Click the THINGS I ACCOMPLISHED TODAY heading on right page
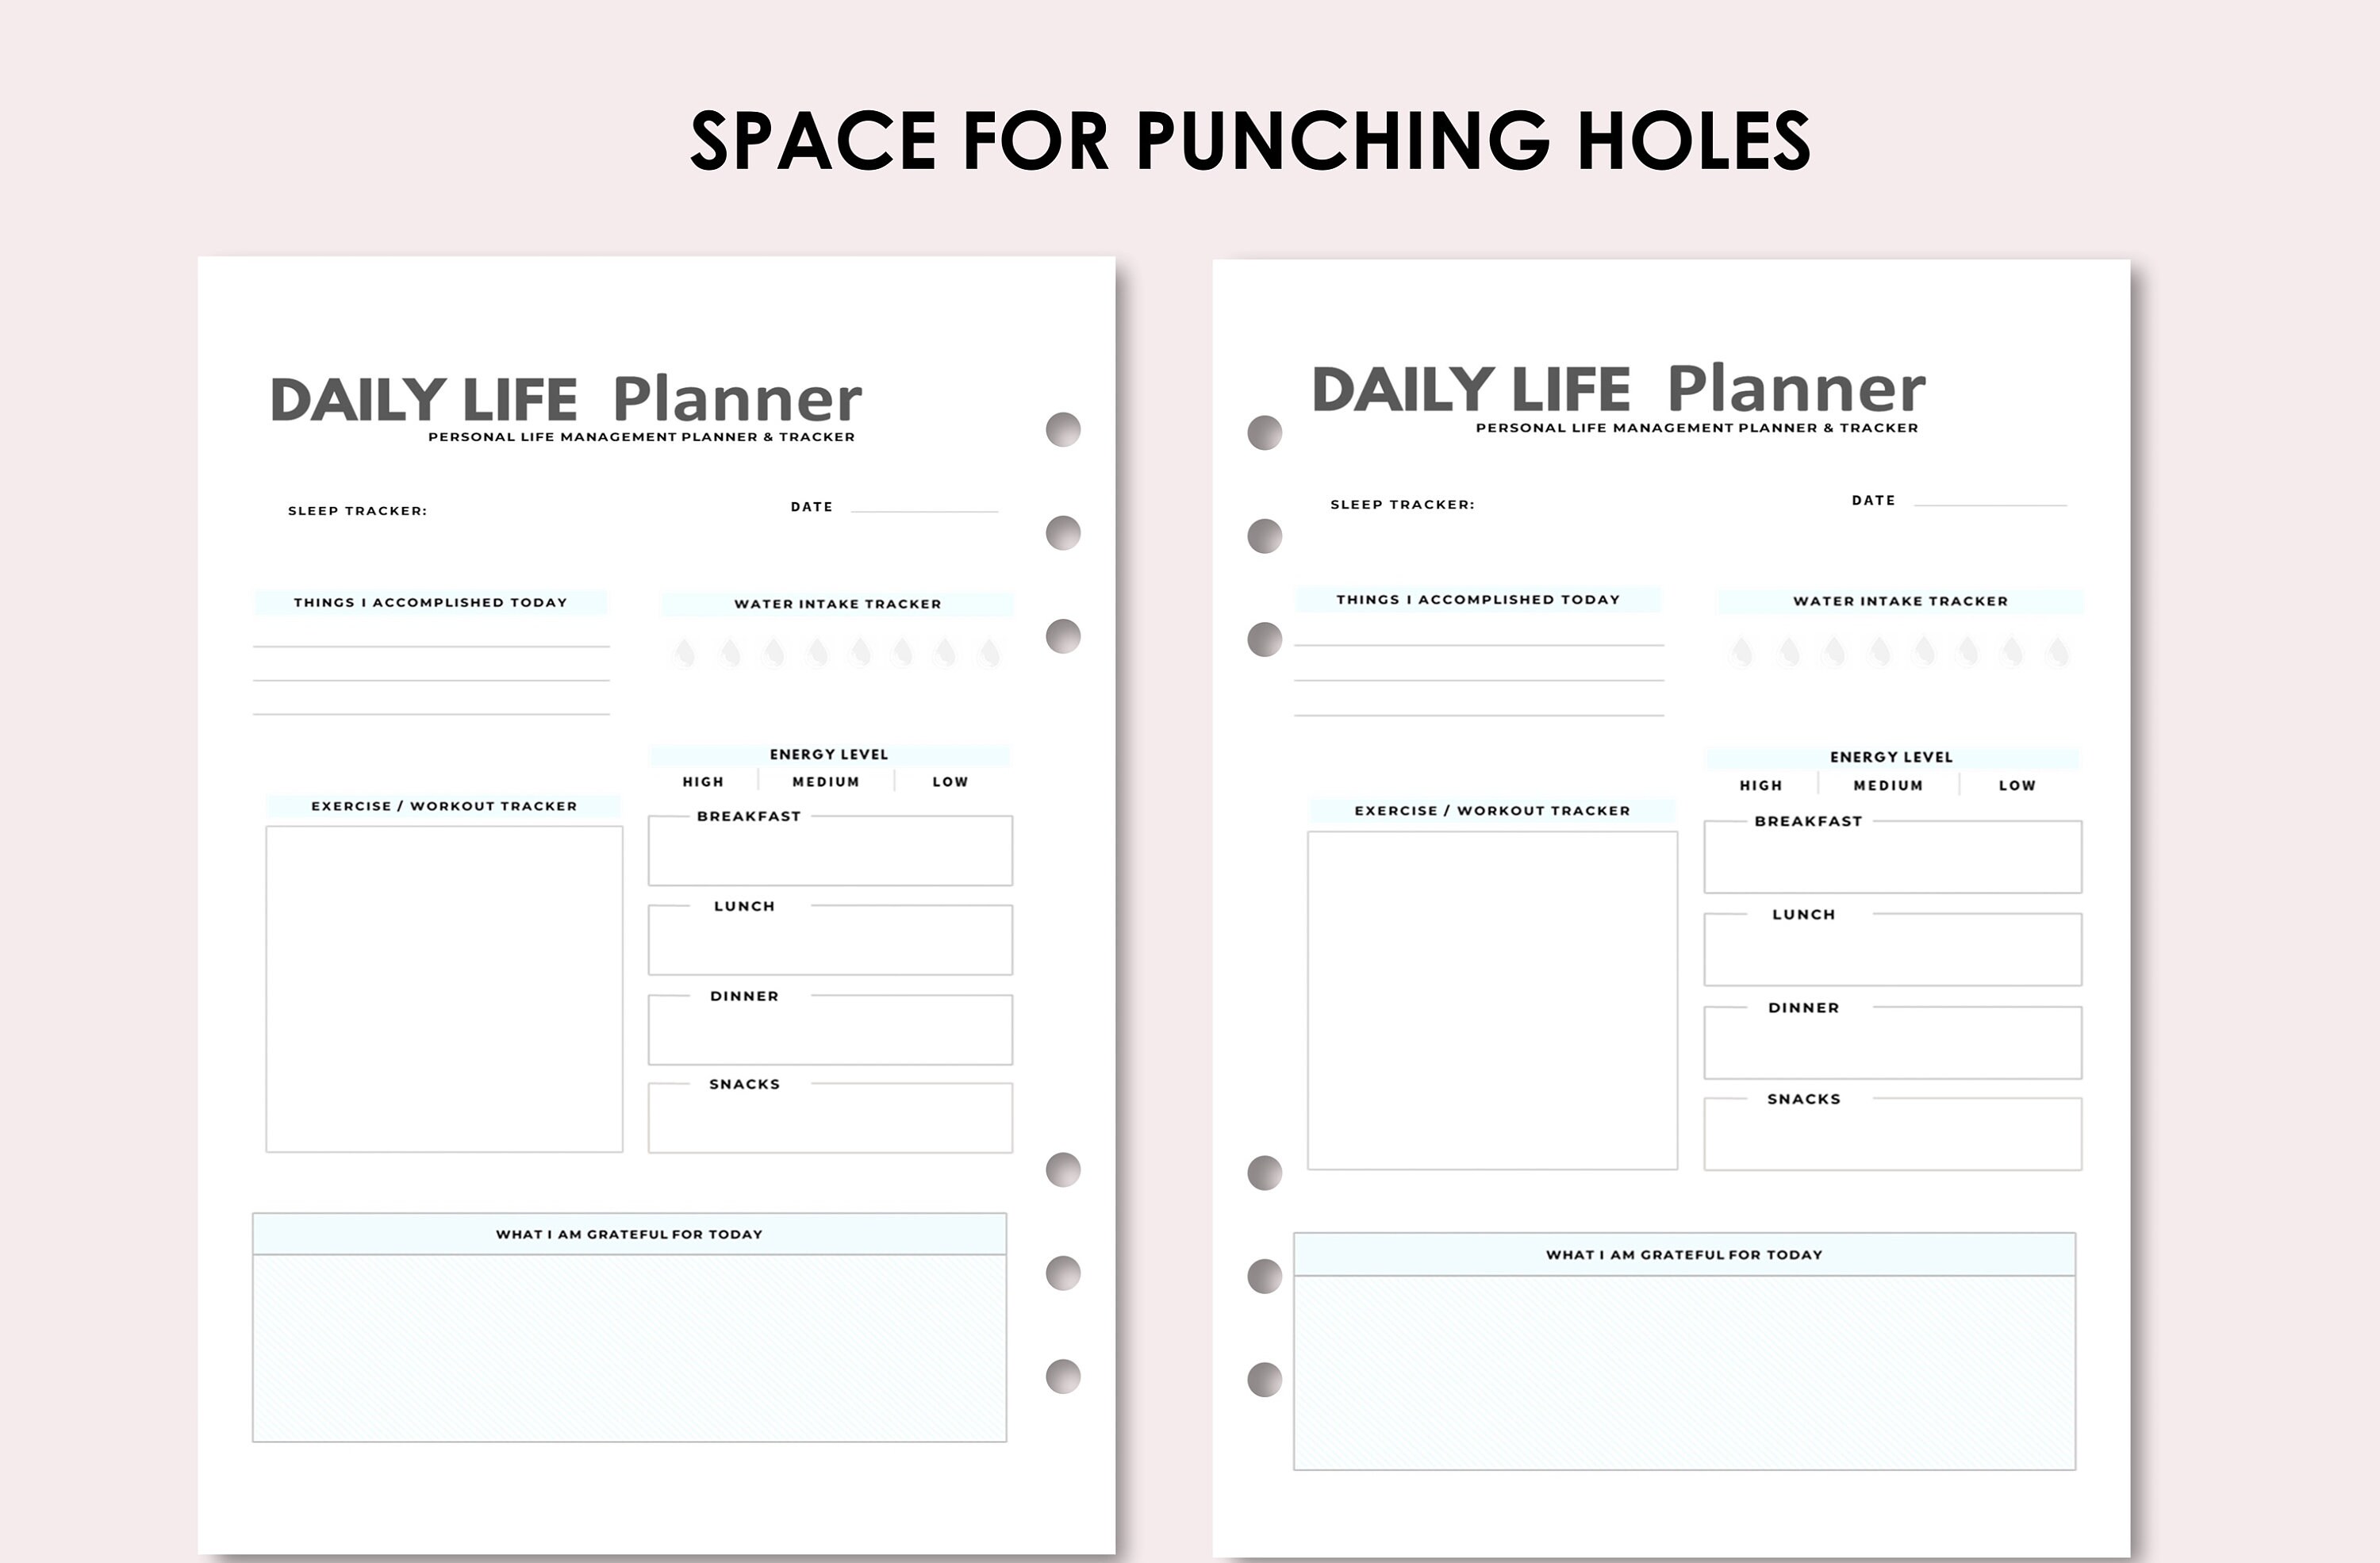This screenshot has height=1563, width=2380. click(x=1478, y=599)
